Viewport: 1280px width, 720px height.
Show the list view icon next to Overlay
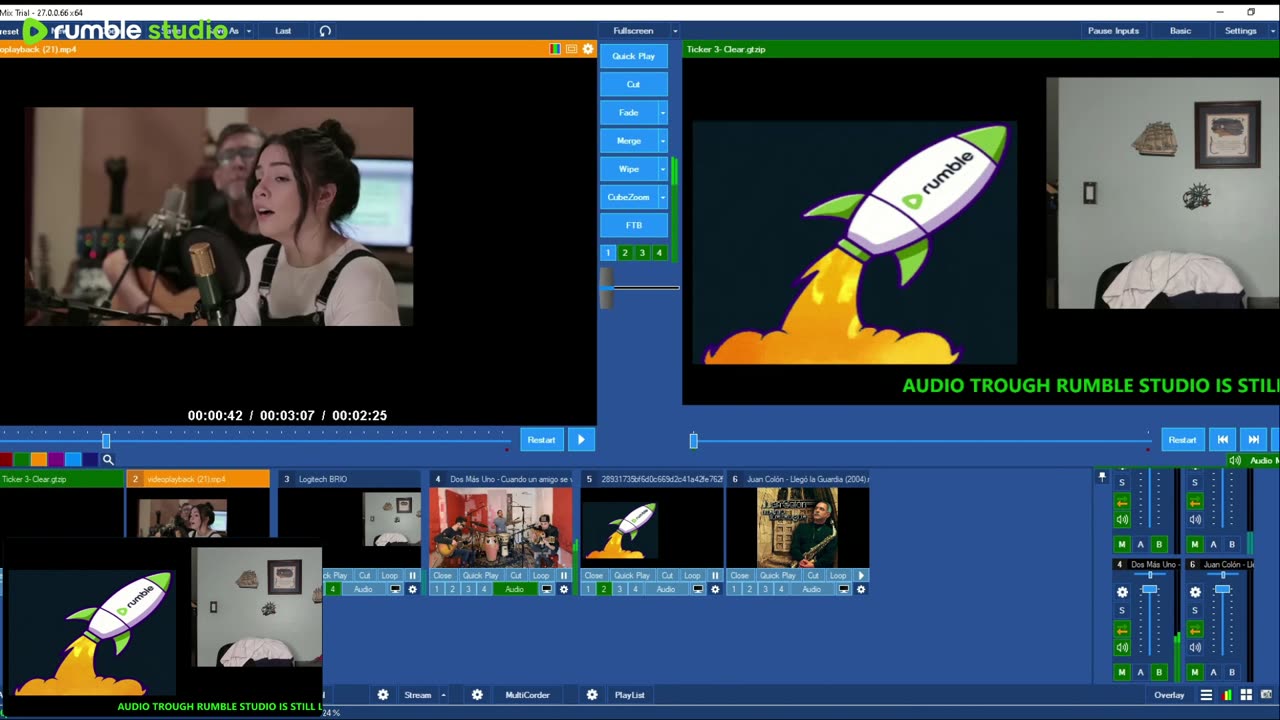1206,695
